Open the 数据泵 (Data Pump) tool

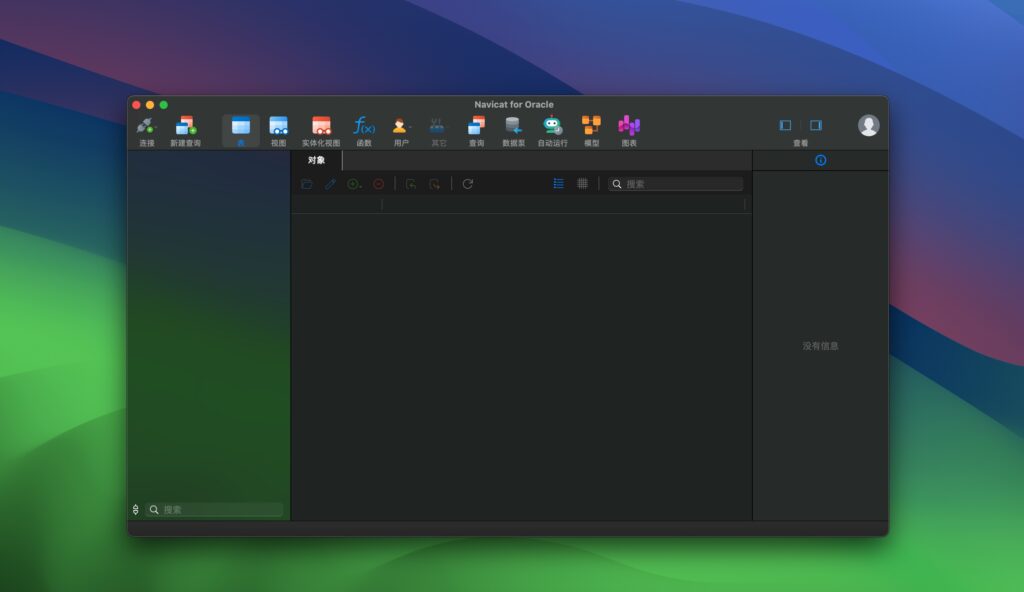[512, 128]
